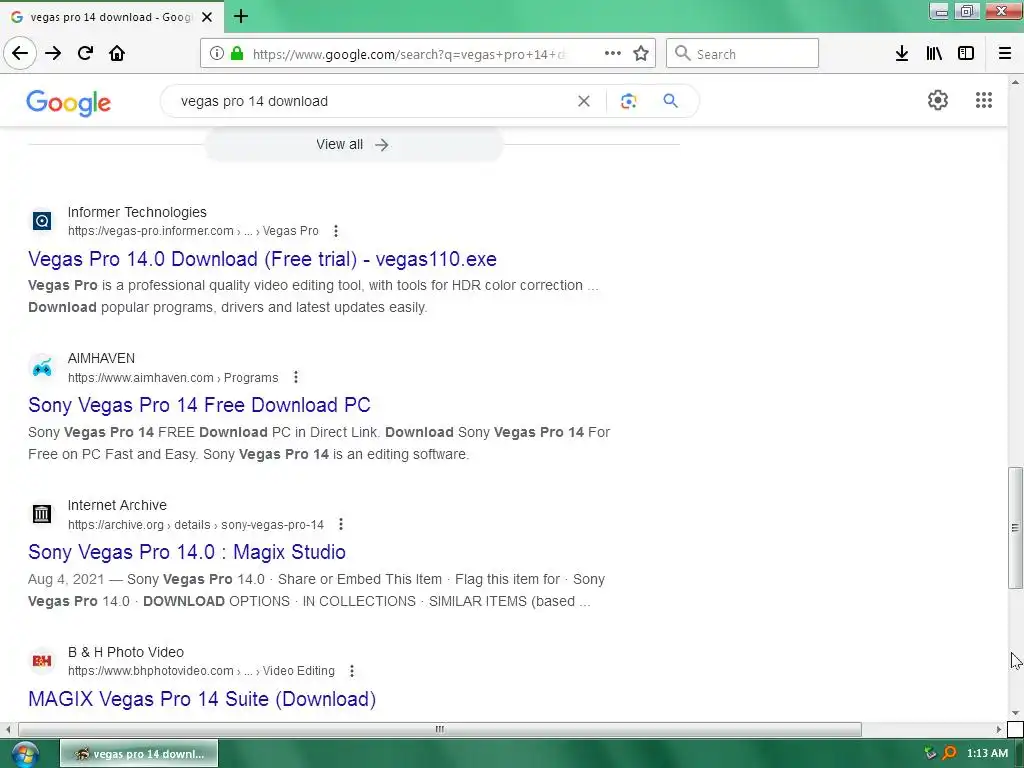Viewport: 1024px width, 768px height.
Task: Click the horizontal scrollbar thumb
Action: (440, 729)
